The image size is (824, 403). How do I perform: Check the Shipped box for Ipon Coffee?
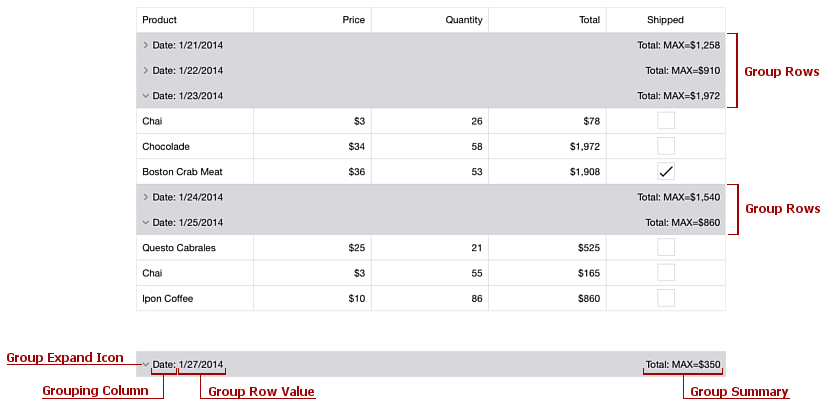click(x=666, y=298)
